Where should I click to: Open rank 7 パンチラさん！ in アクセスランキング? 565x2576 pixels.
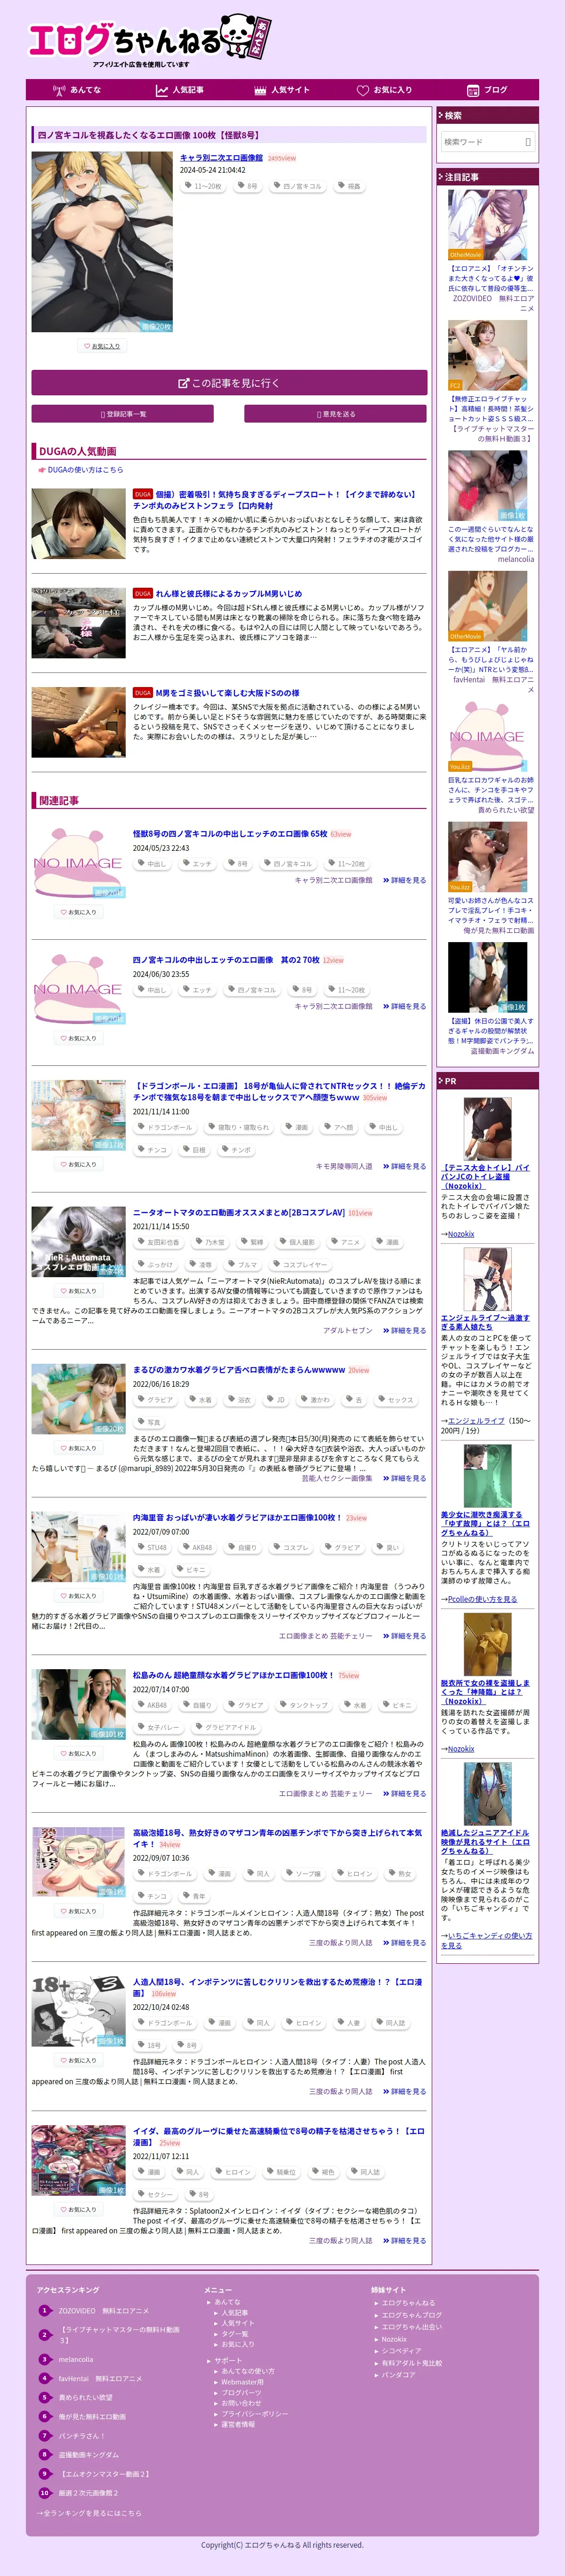pos(81,2435)
